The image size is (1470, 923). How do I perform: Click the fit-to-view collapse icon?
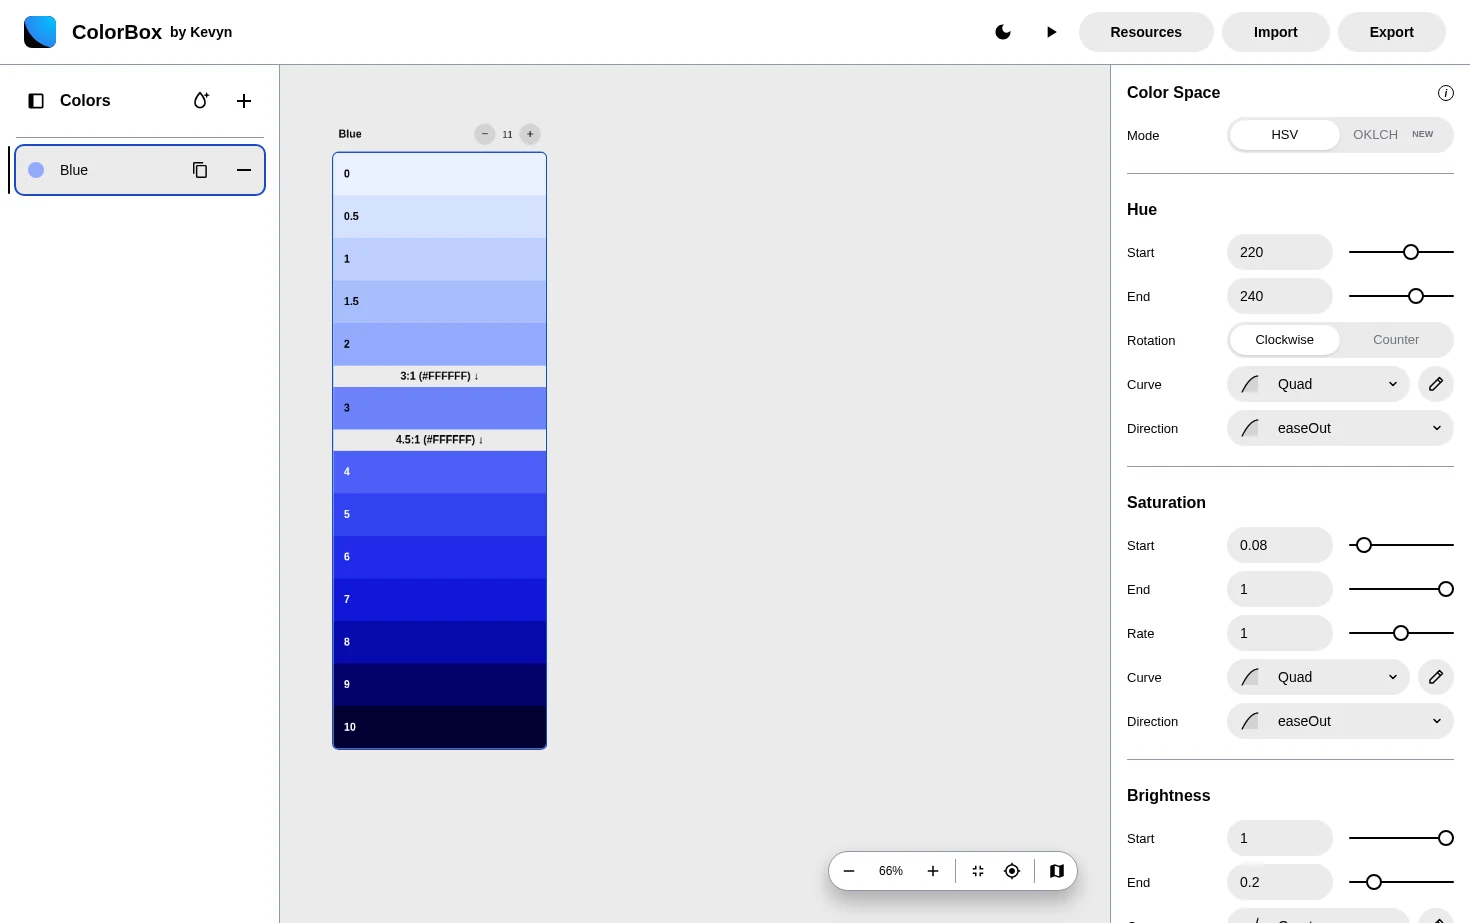click(978, 871)
